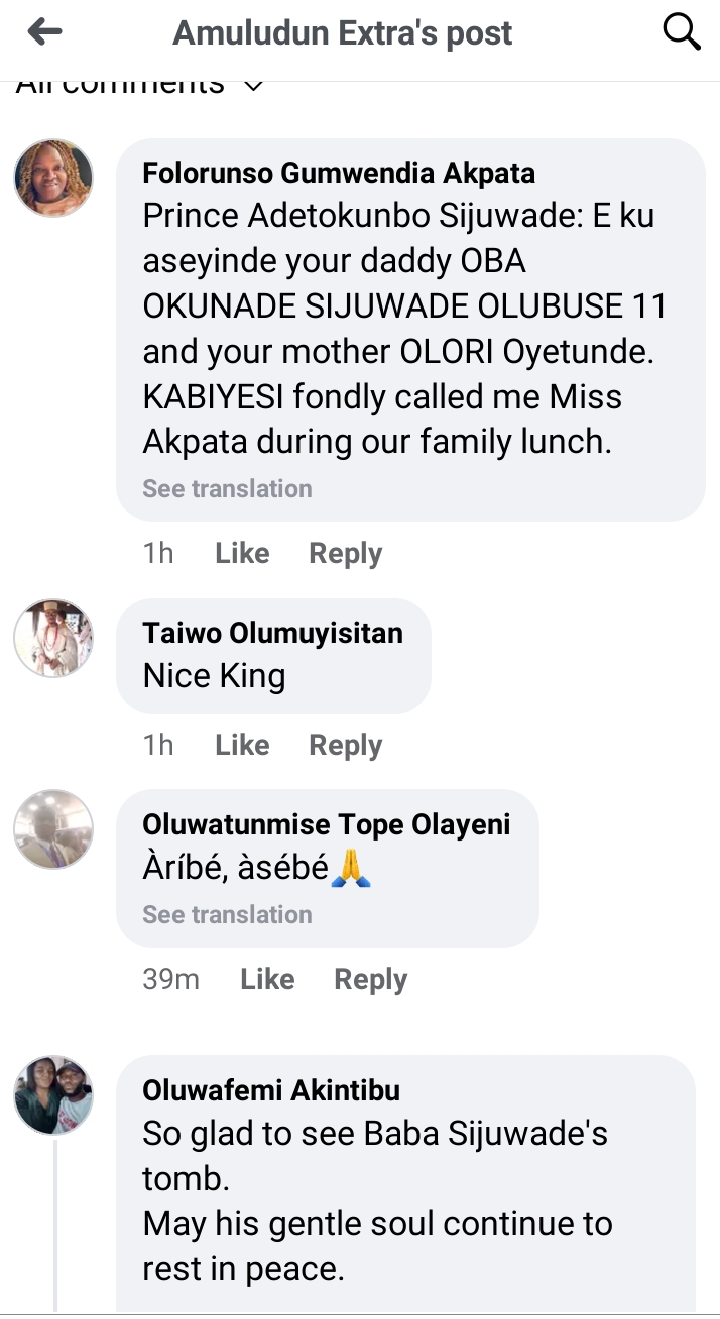The image size is (720, 1319).
Task: Open Folorunso Gumwendia Akpata name link
Action: (338, 173)
